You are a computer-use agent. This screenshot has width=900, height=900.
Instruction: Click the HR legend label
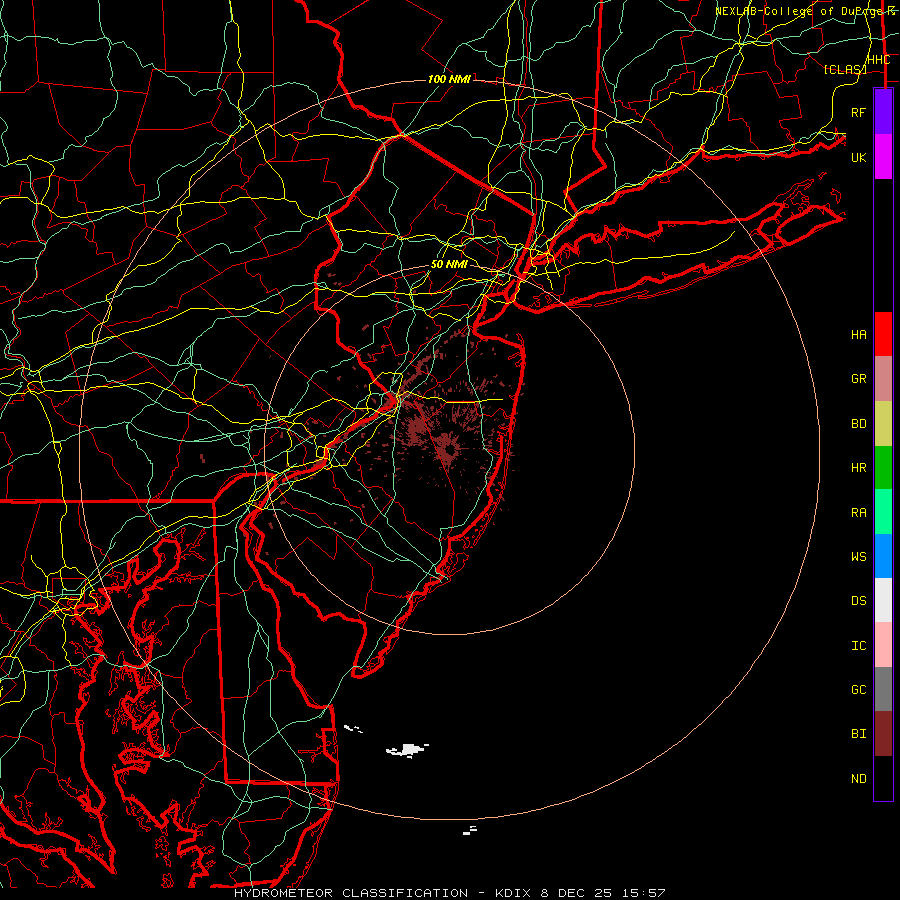coord(858,468)
